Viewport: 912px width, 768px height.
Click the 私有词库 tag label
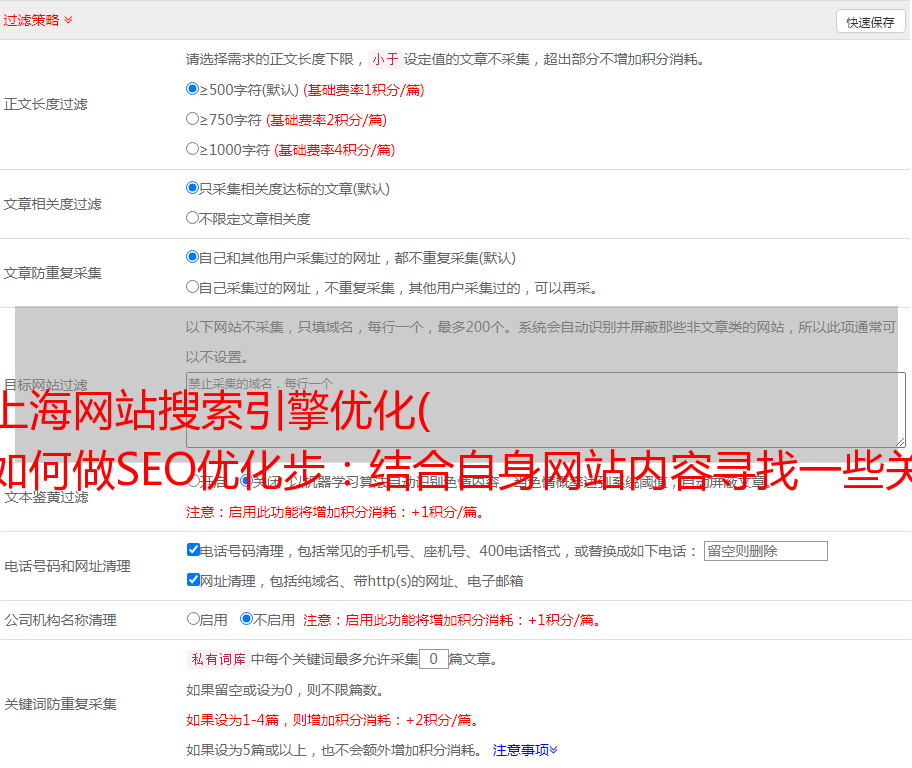[x=216, y=659]
